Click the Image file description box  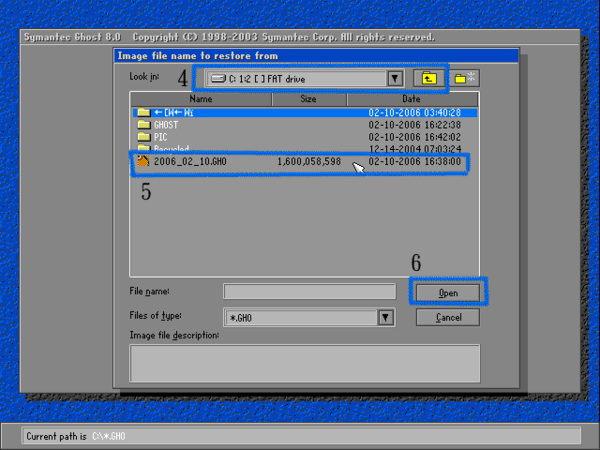[305, 364]
